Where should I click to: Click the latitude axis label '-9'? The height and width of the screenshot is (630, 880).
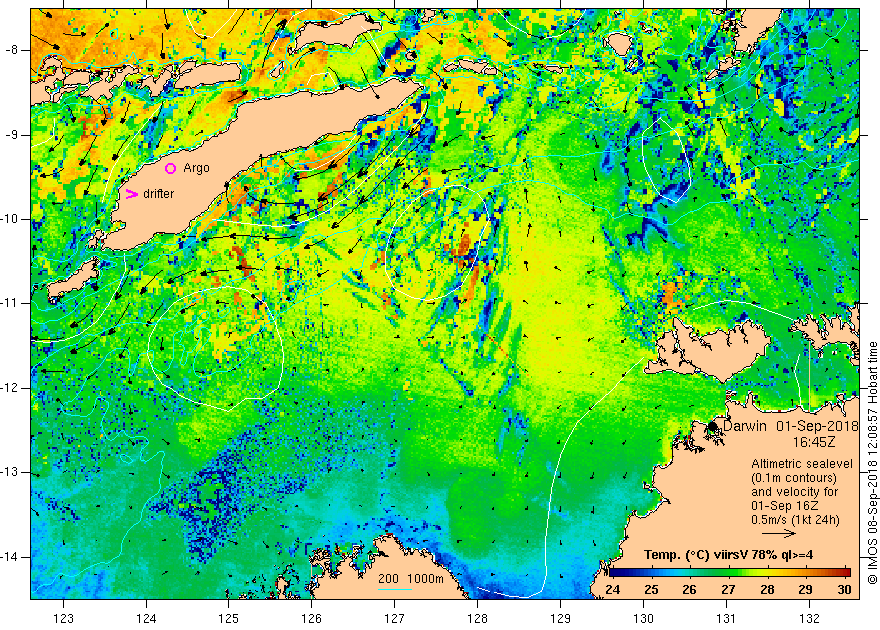coord(12,135)
